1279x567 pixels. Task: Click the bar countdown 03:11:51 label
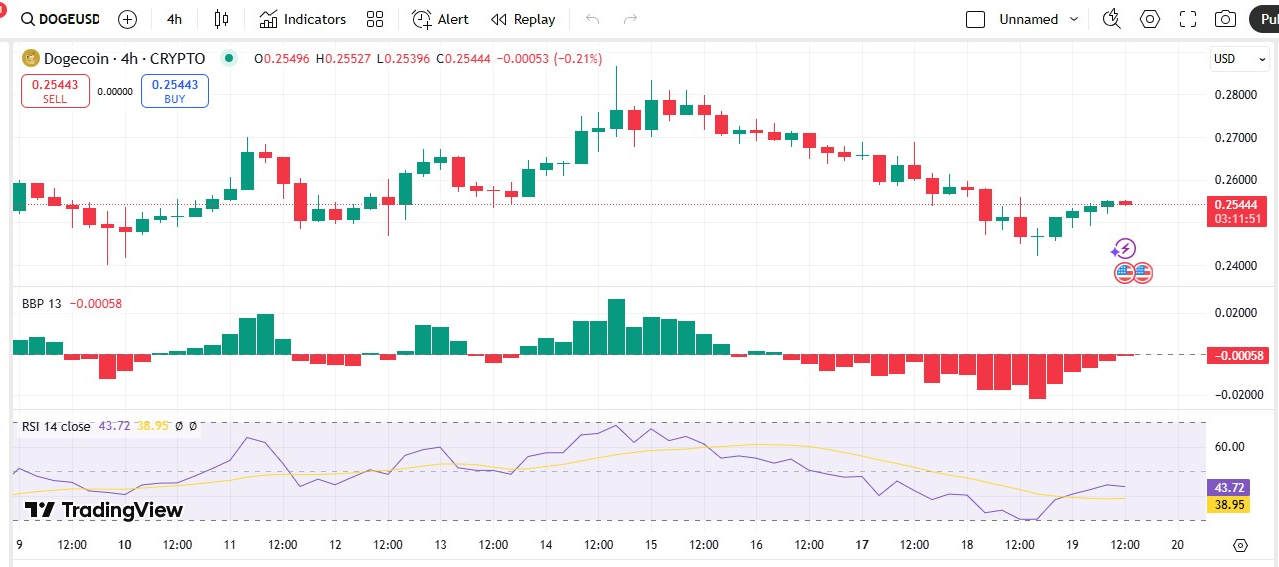tap(1237, 219)
